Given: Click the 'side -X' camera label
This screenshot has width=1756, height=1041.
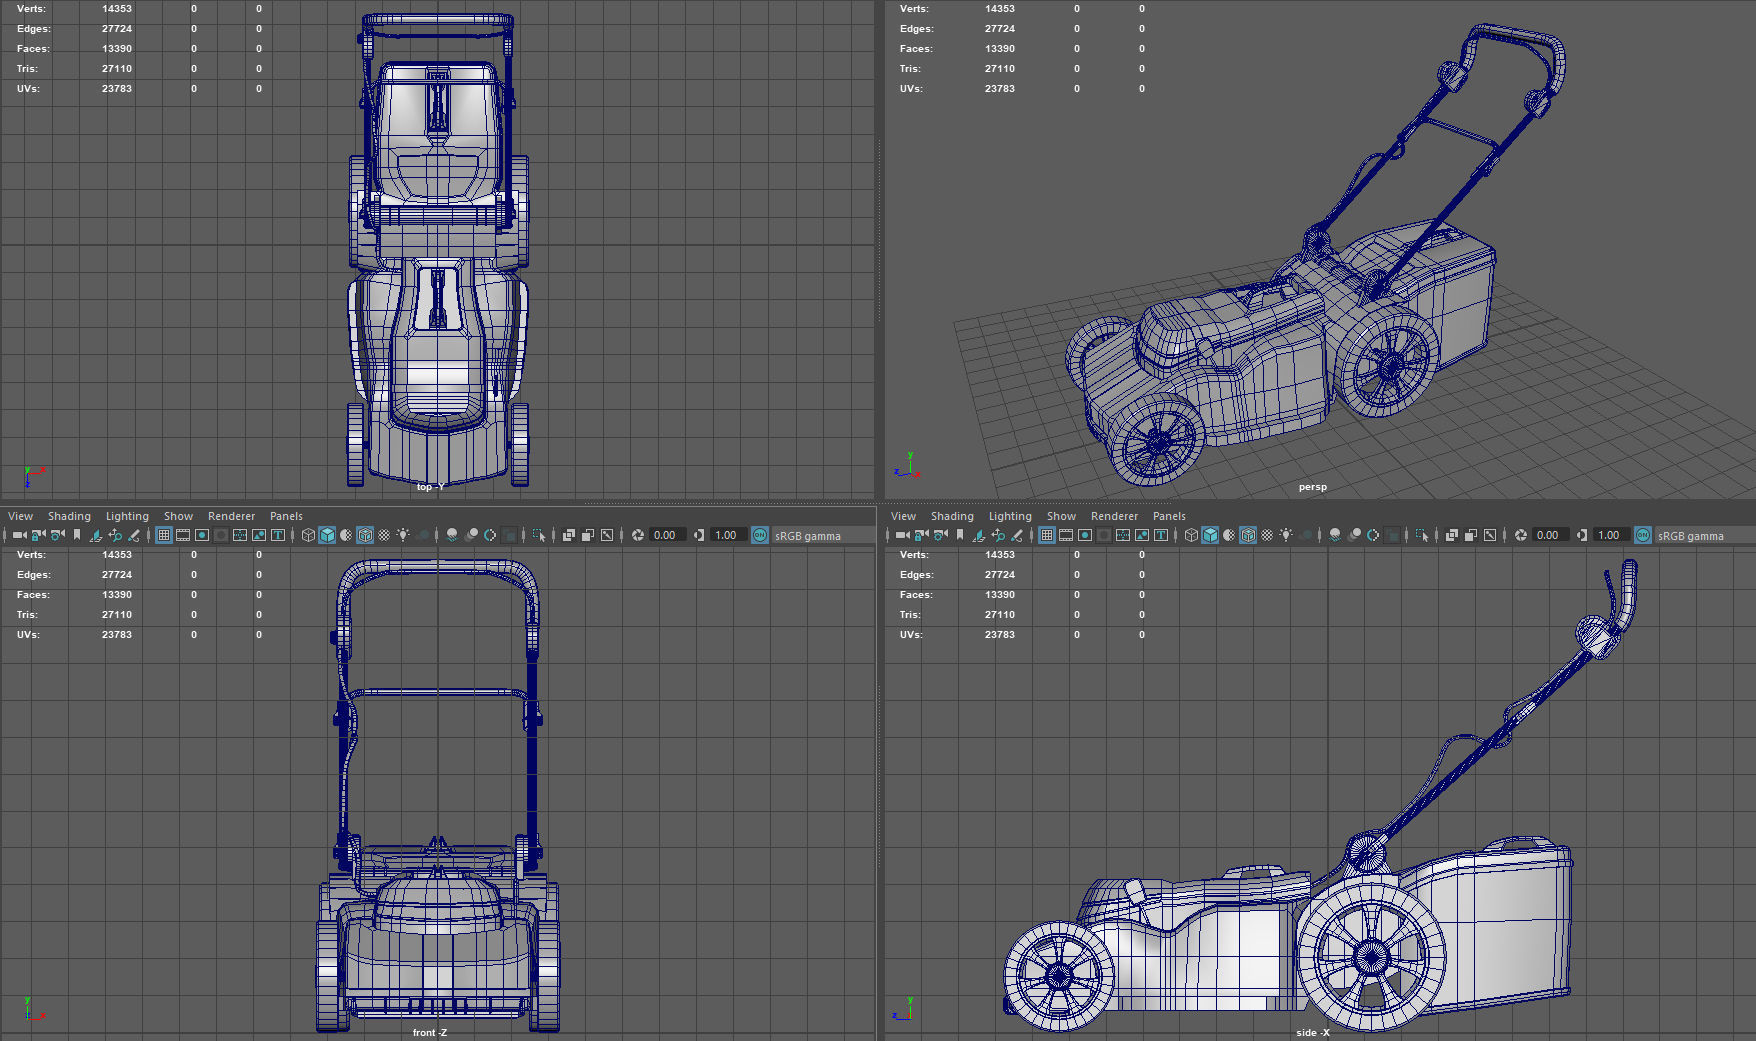Looking at the screenshot, I should click(1313, 1032).
